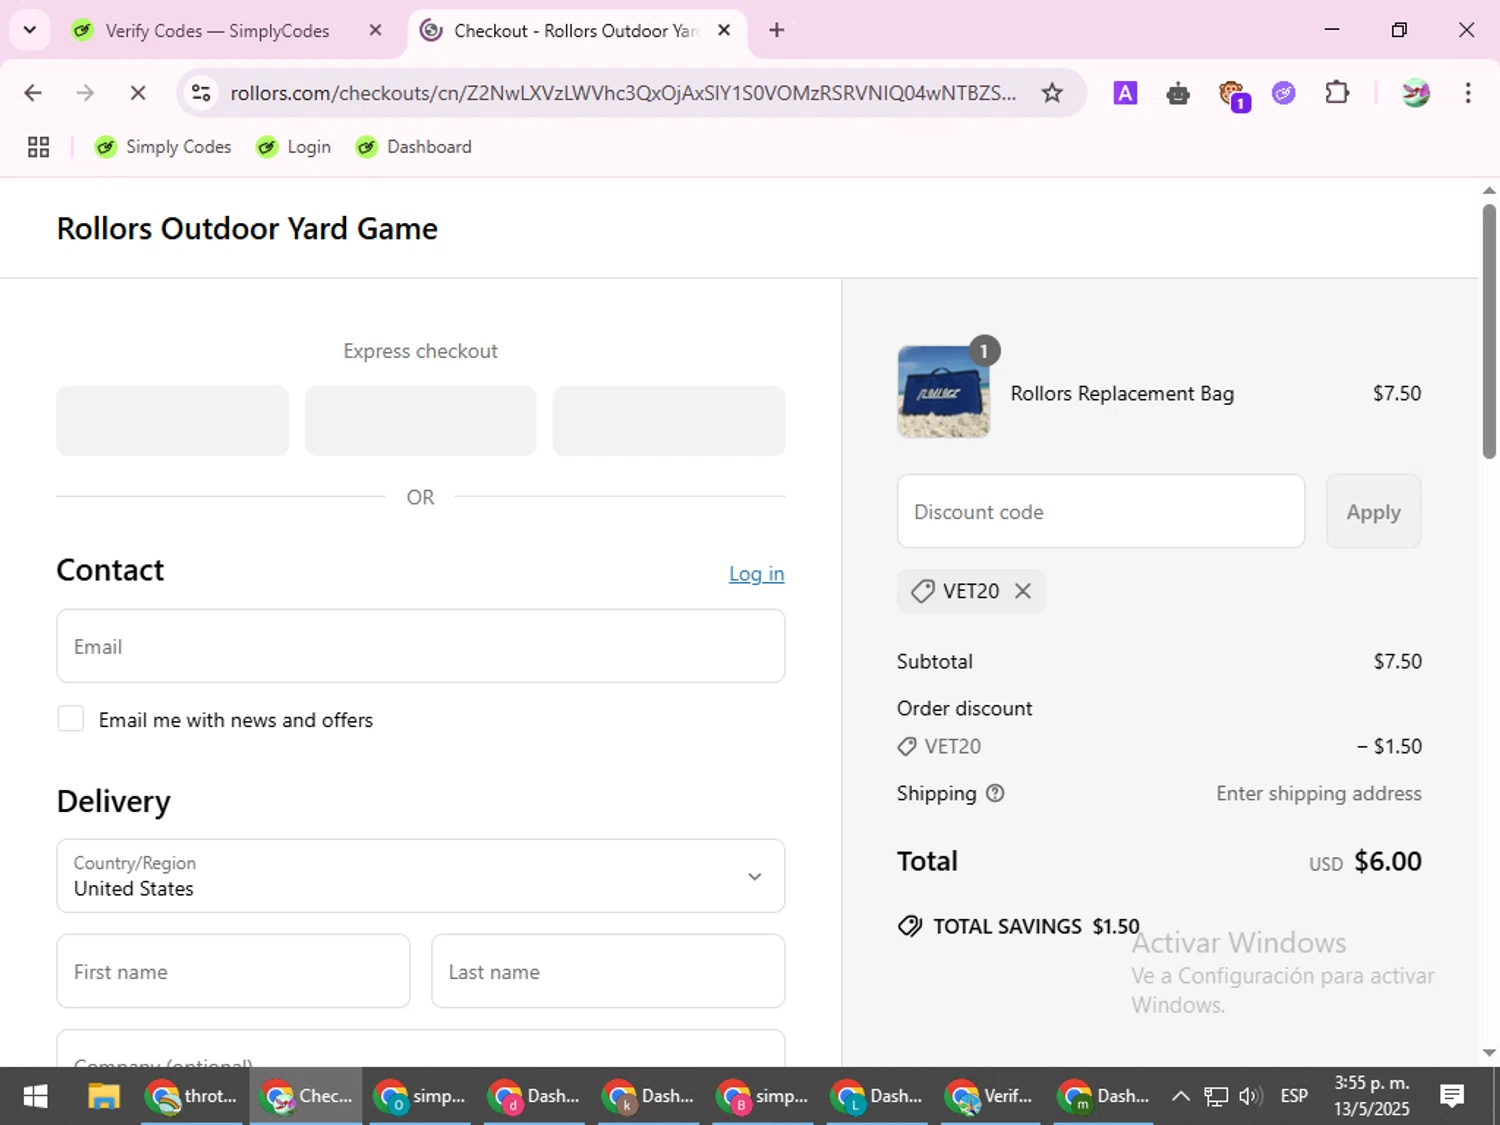
Task: Click the Shipping help question icon
Action: pos(995,793)
